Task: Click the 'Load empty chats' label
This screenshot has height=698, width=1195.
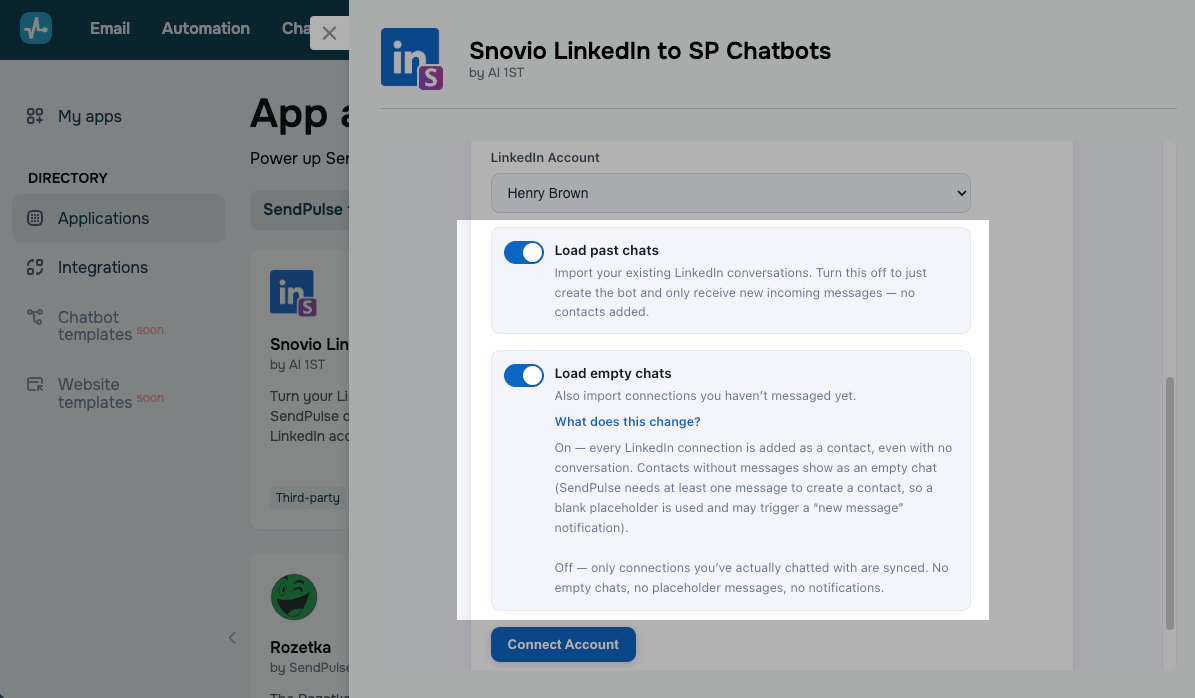Action: click(613, 373)
